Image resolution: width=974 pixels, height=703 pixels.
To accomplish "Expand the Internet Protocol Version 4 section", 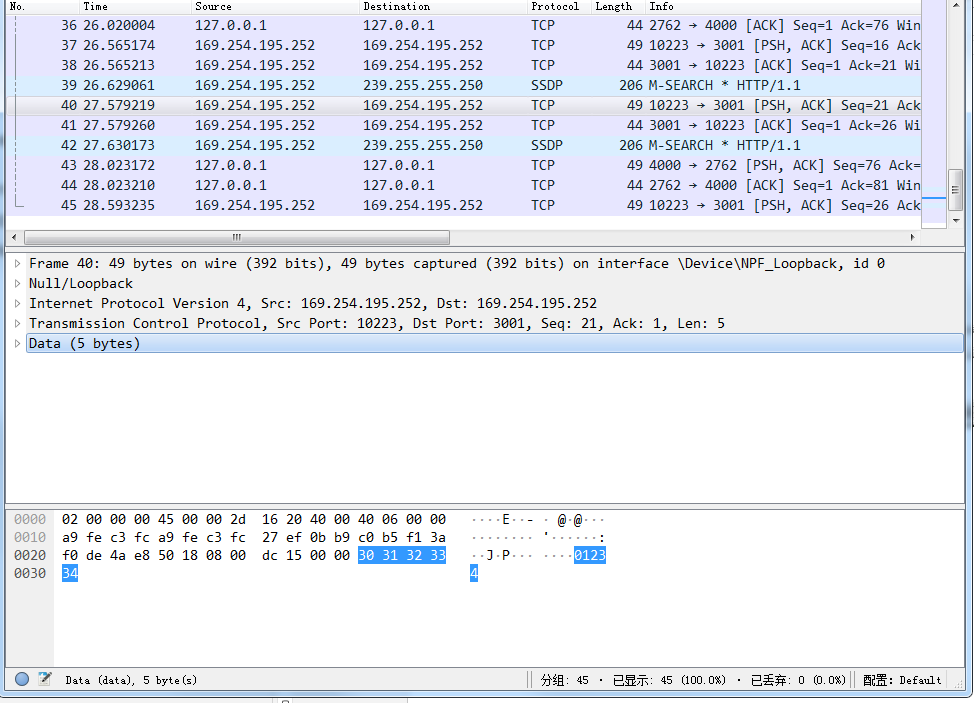I will (x=17, y=303).
